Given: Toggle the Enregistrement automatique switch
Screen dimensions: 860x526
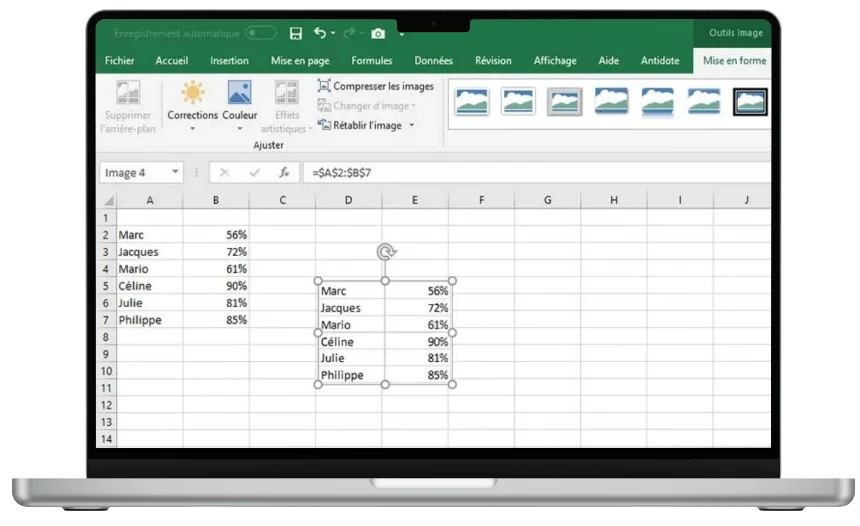Looking at the screenshot, I should coord(260,33).
